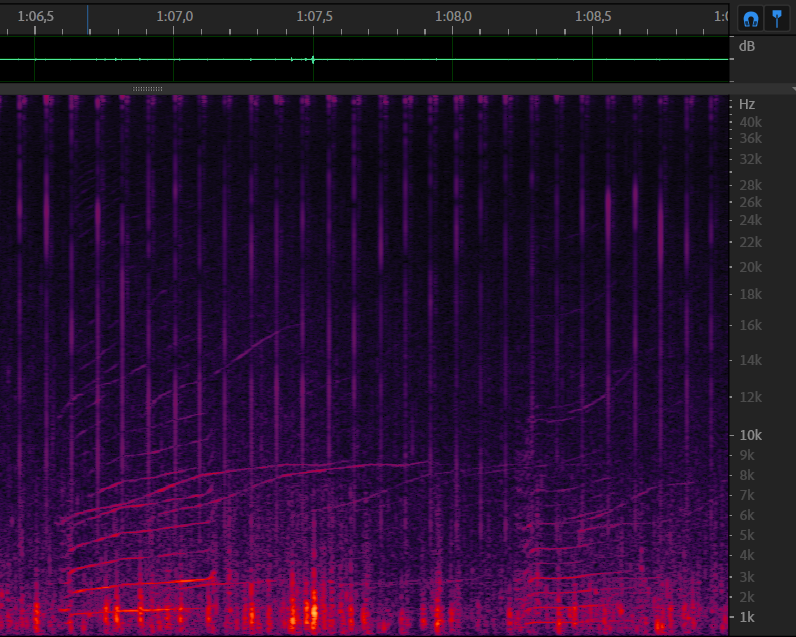Click the 36k mark on frequency scale
This screenshot has height=637, width=796.
point(750,138)
